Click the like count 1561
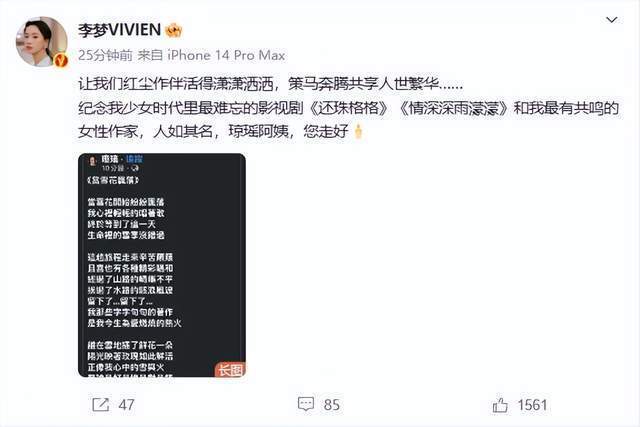Viewport: 640px width, 427px height. (x=532, y=405)
